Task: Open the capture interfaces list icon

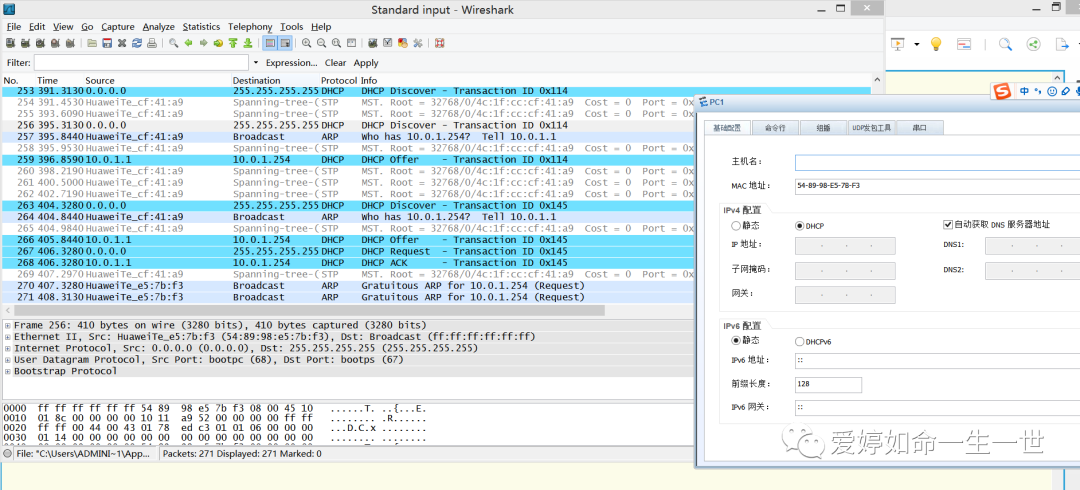Action: tap(10, 43)
